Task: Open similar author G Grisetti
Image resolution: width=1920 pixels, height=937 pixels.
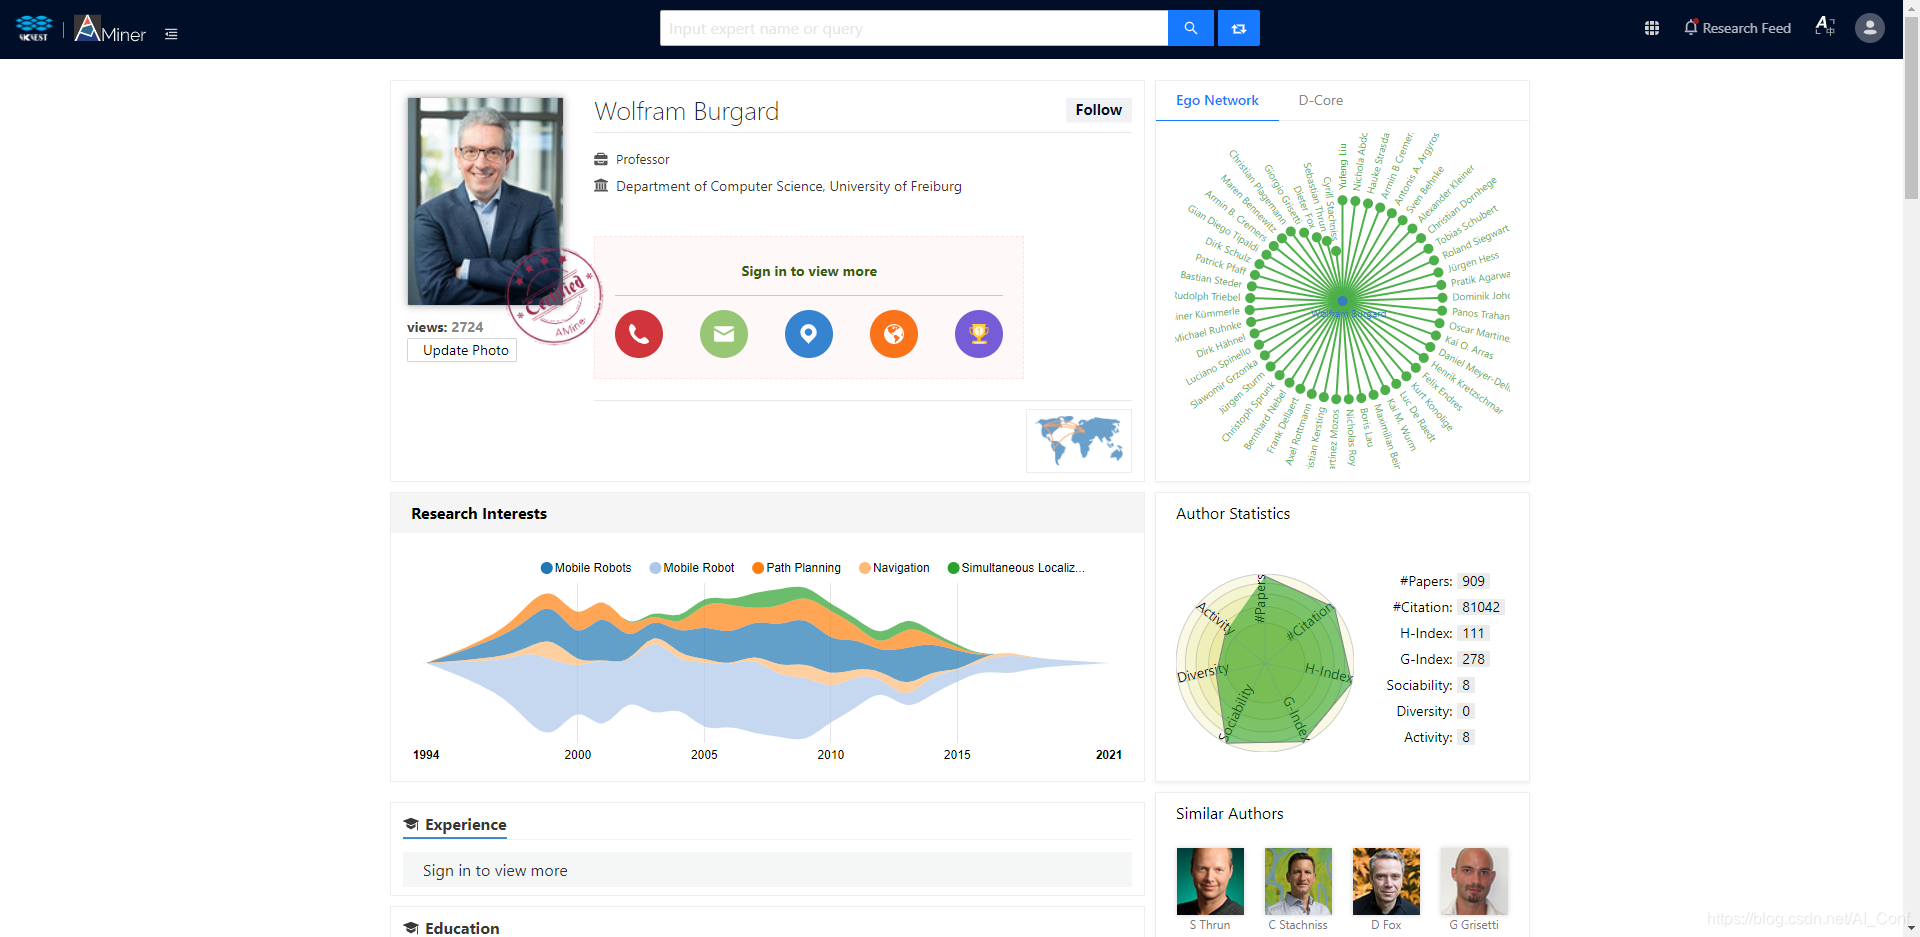Action: (1474, 889)
